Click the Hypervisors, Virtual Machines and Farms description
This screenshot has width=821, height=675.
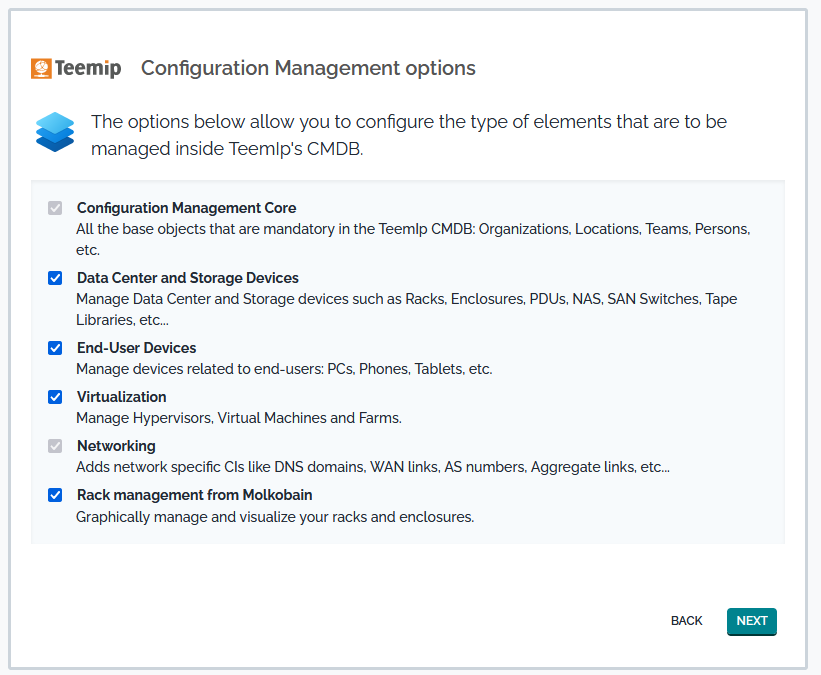click(x=239, y=418)
